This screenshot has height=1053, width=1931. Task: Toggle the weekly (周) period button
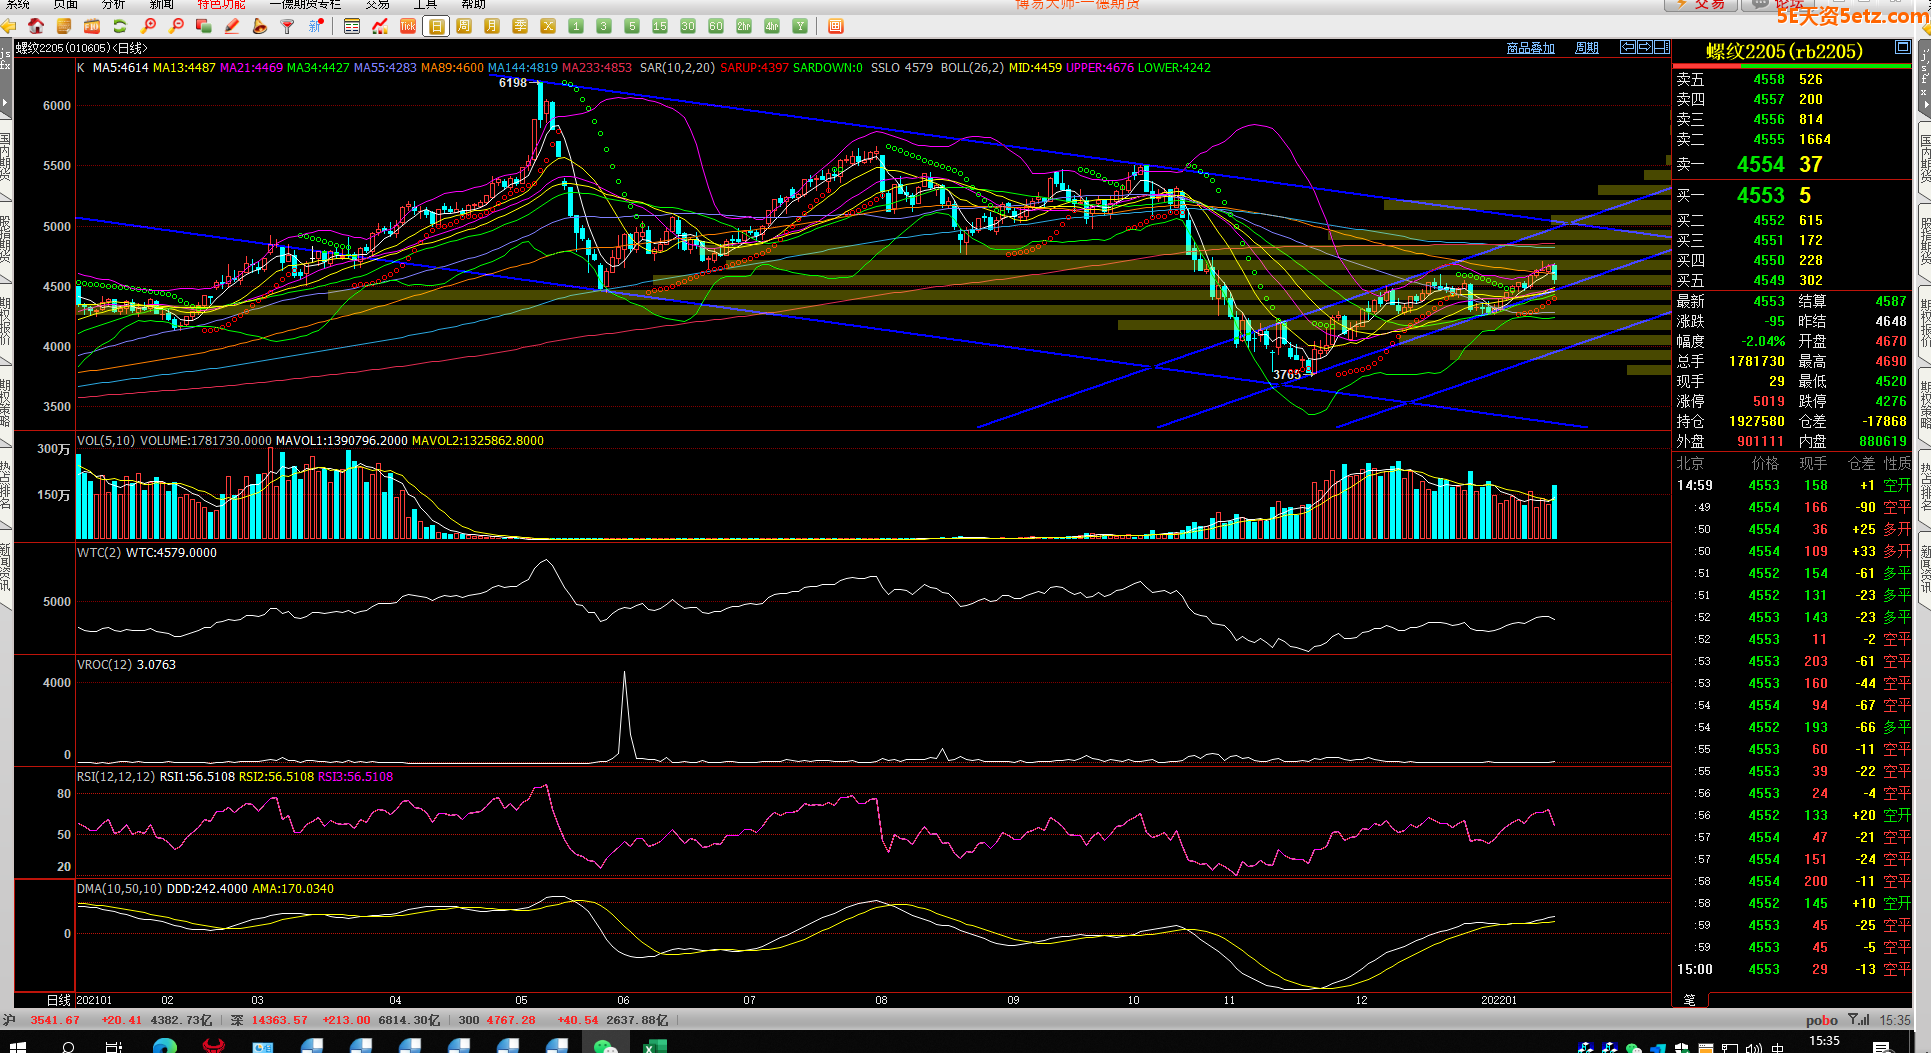(464, 26)
